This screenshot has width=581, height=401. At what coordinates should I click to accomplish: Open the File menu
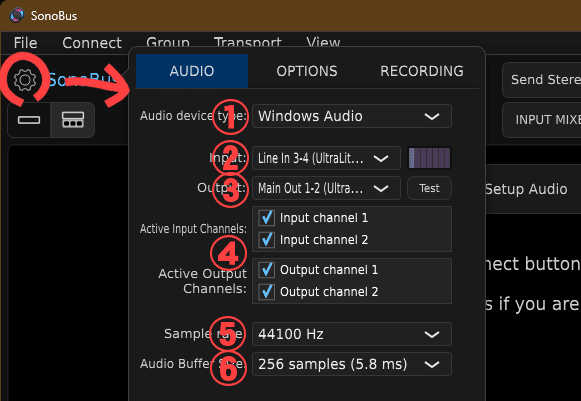(x=25, y=43)
